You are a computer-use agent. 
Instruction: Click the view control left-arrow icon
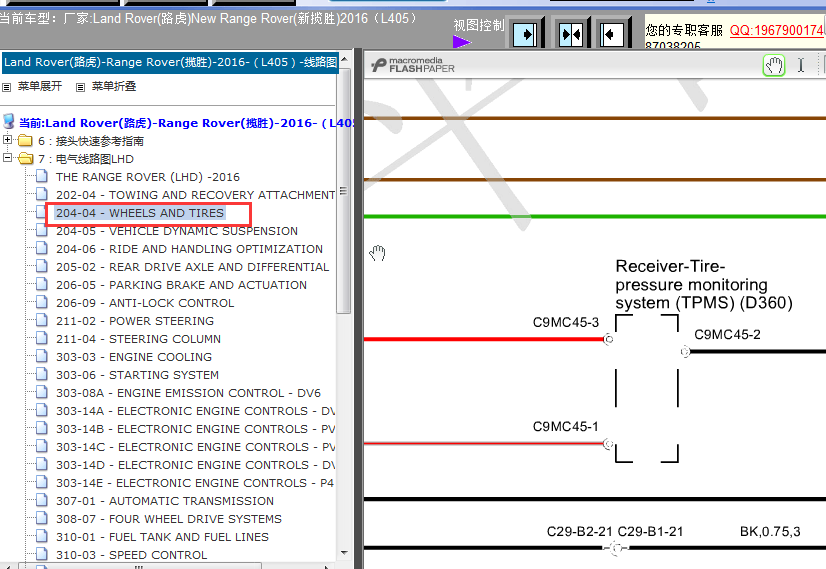(x=612, y=35)
